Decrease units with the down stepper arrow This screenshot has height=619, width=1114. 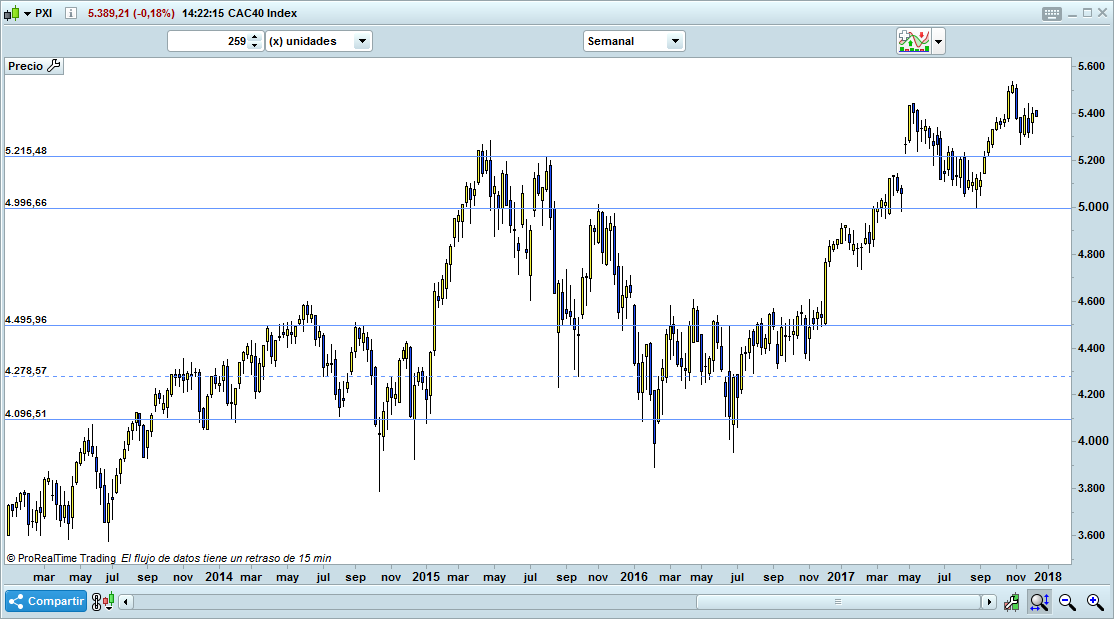point(255,46)
